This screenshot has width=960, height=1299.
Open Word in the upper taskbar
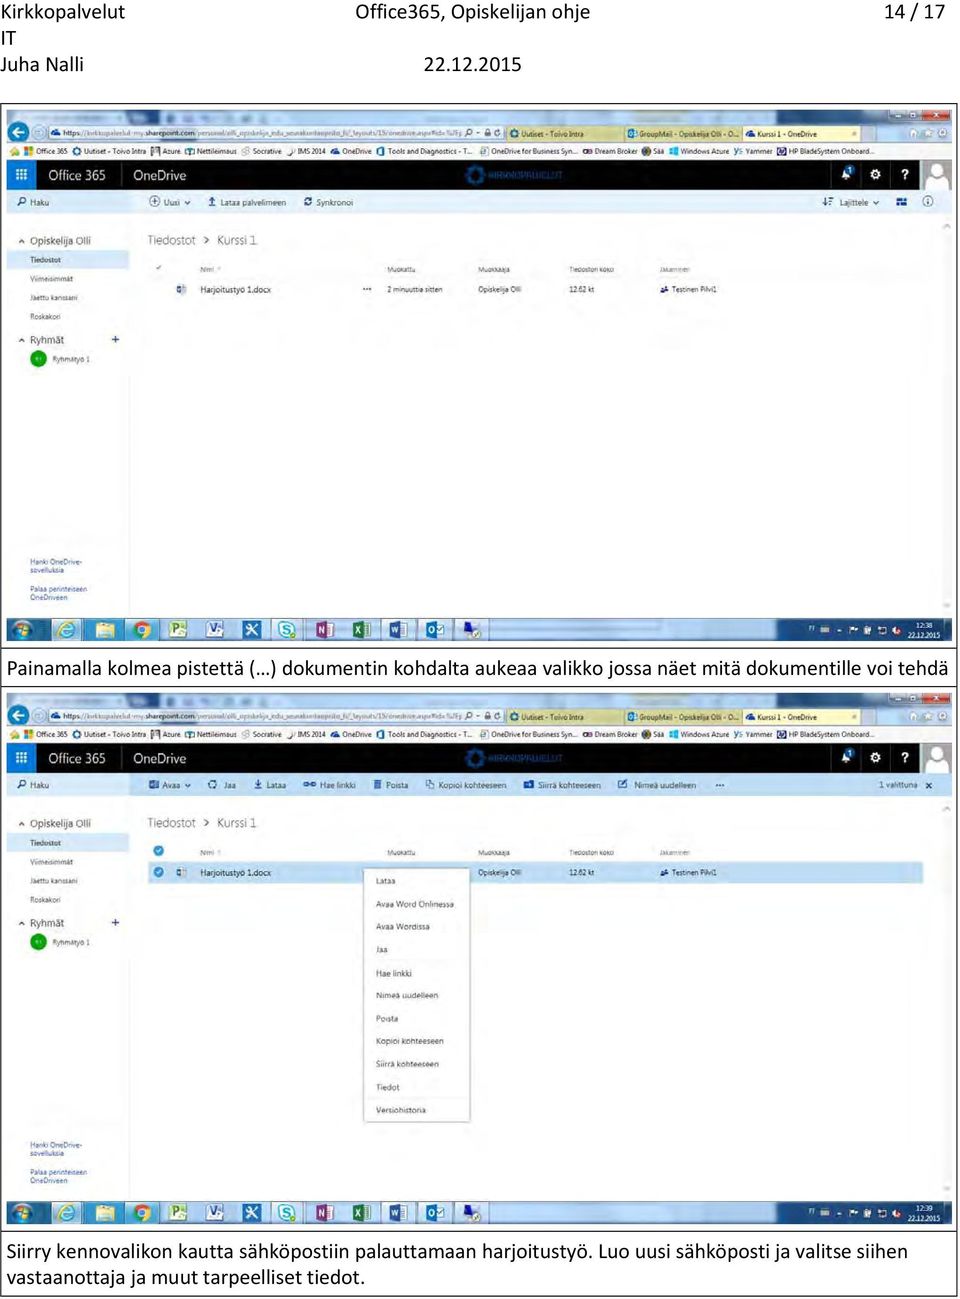pyautogui.click(x=398, y=629)
